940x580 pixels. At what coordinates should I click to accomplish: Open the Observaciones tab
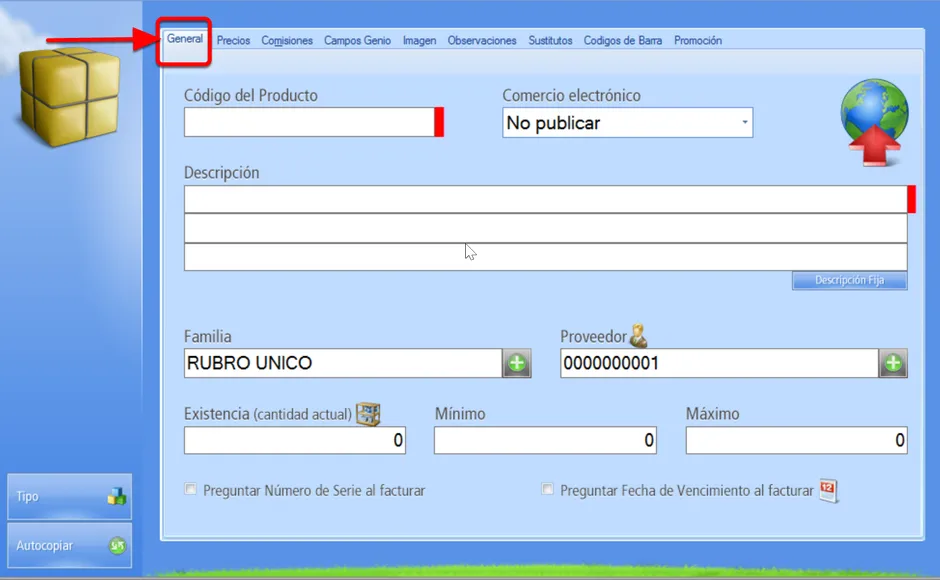click(481, 41)
